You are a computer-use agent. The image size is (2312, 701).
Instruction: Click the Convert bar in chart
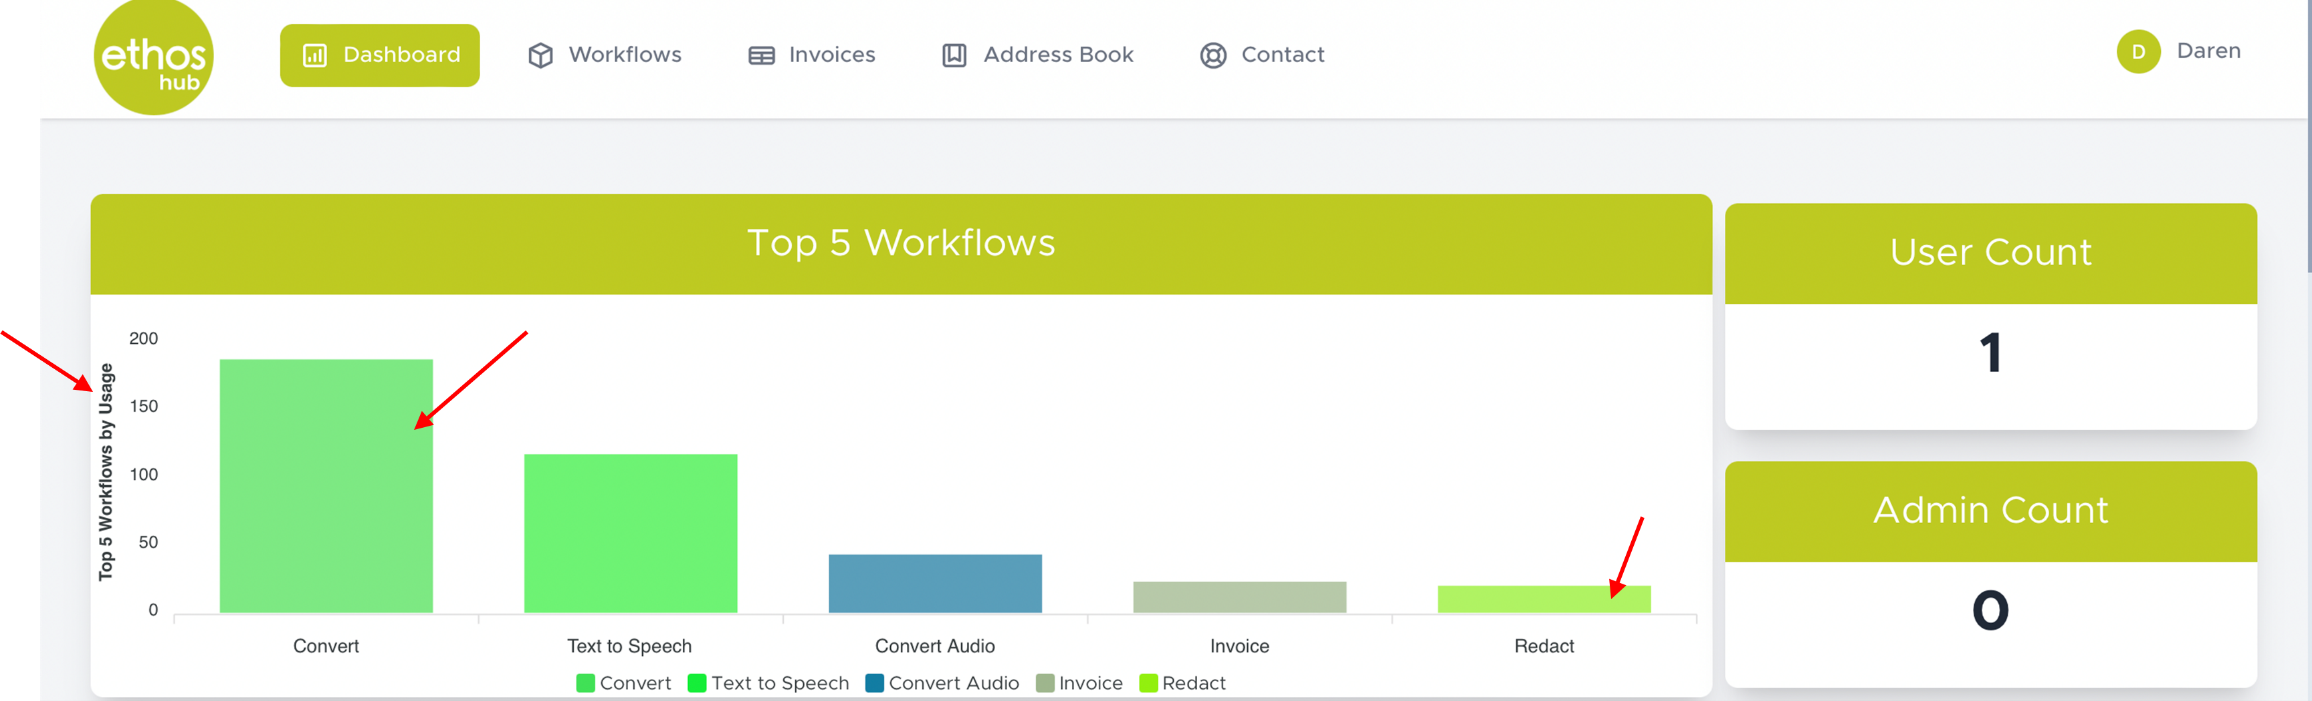tap(326, 486)
